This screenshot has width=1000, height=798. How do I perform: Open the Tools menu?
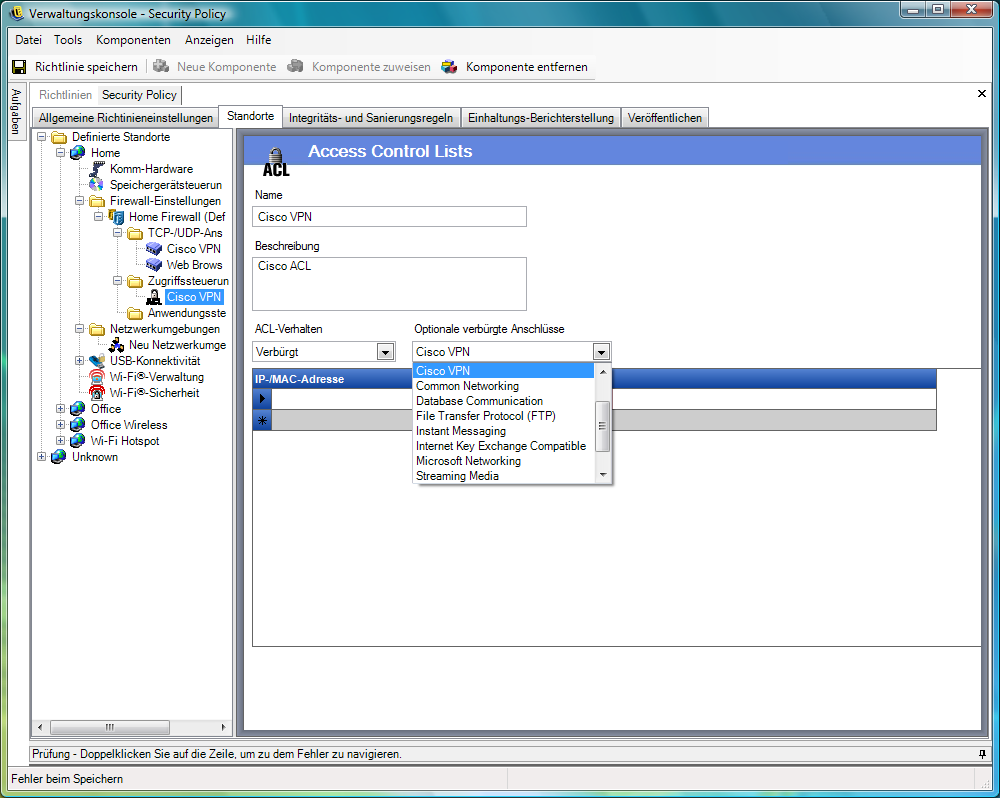tap(68, 40)
